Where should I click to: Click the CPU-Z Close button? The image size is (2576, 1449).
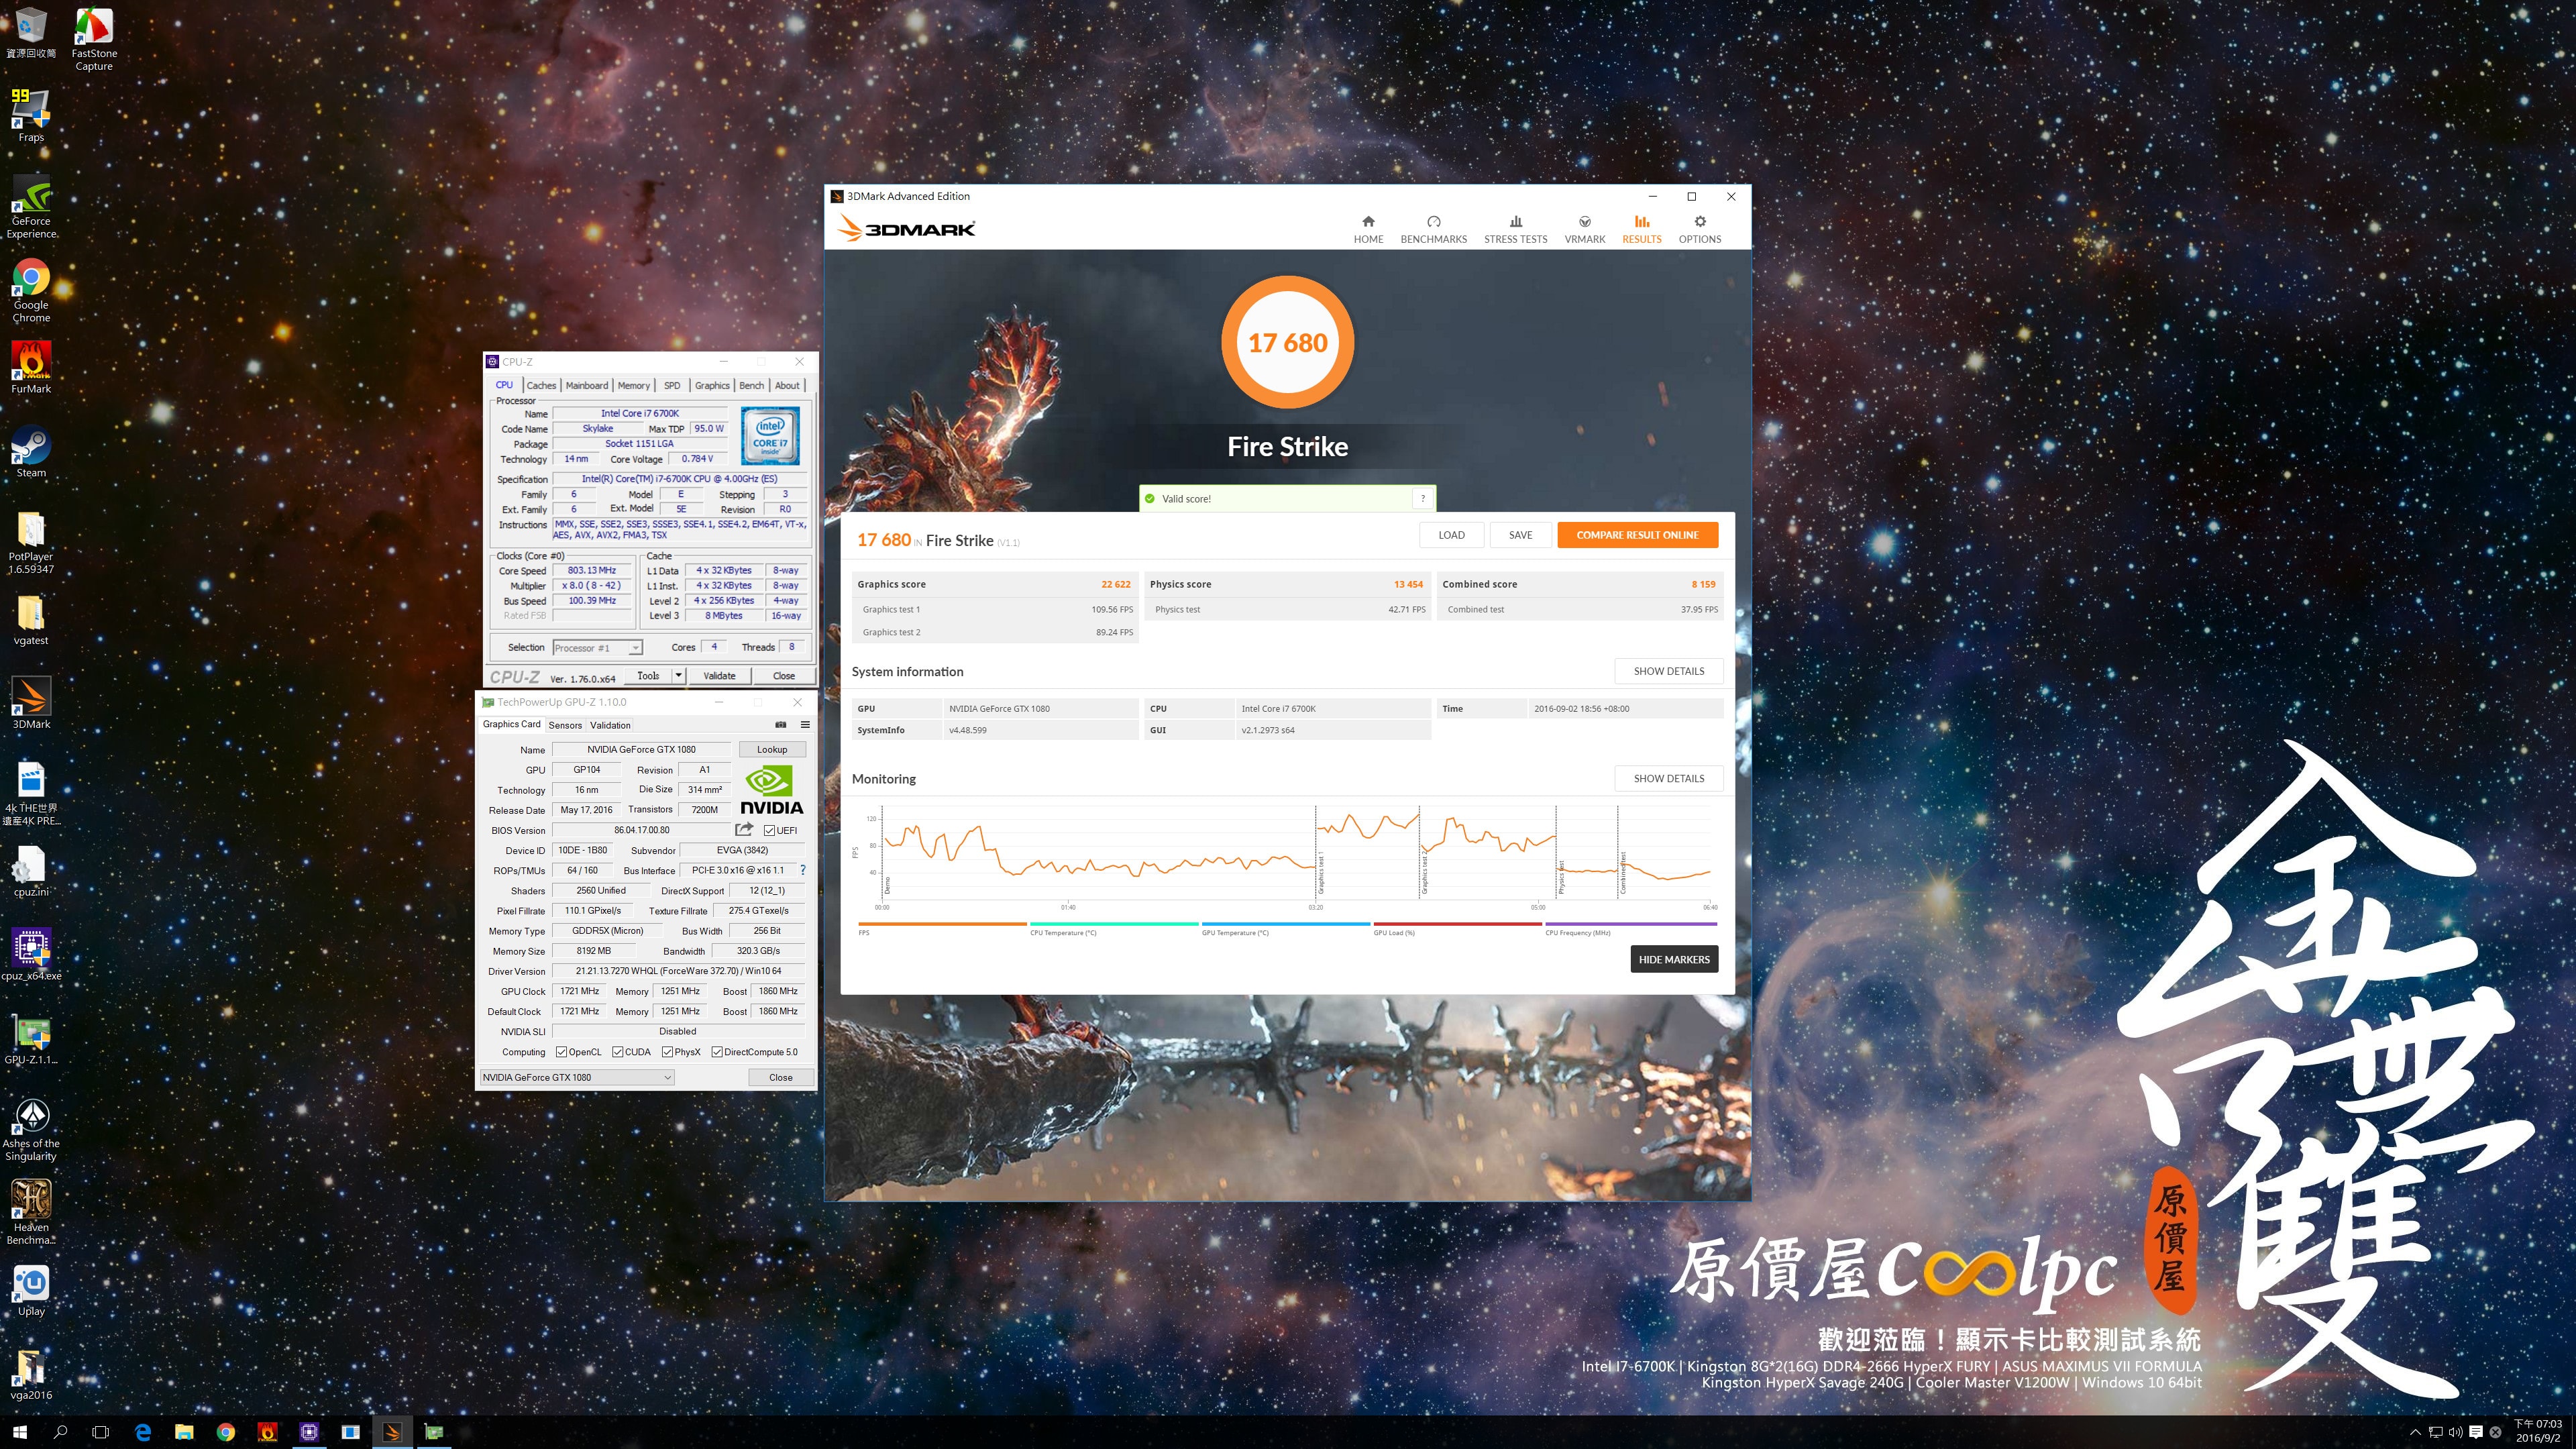tap(783, 675)
